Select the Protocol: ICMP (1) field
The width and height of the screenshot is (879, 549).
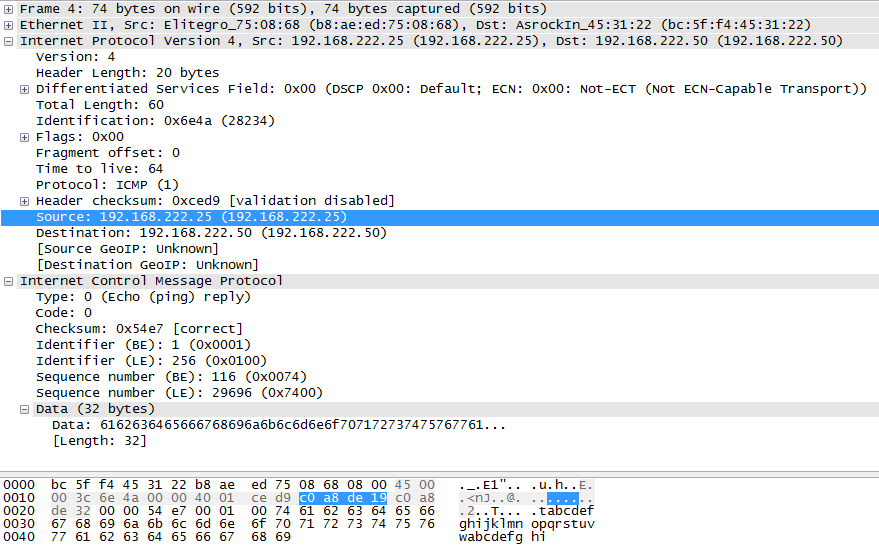point(107,185)
